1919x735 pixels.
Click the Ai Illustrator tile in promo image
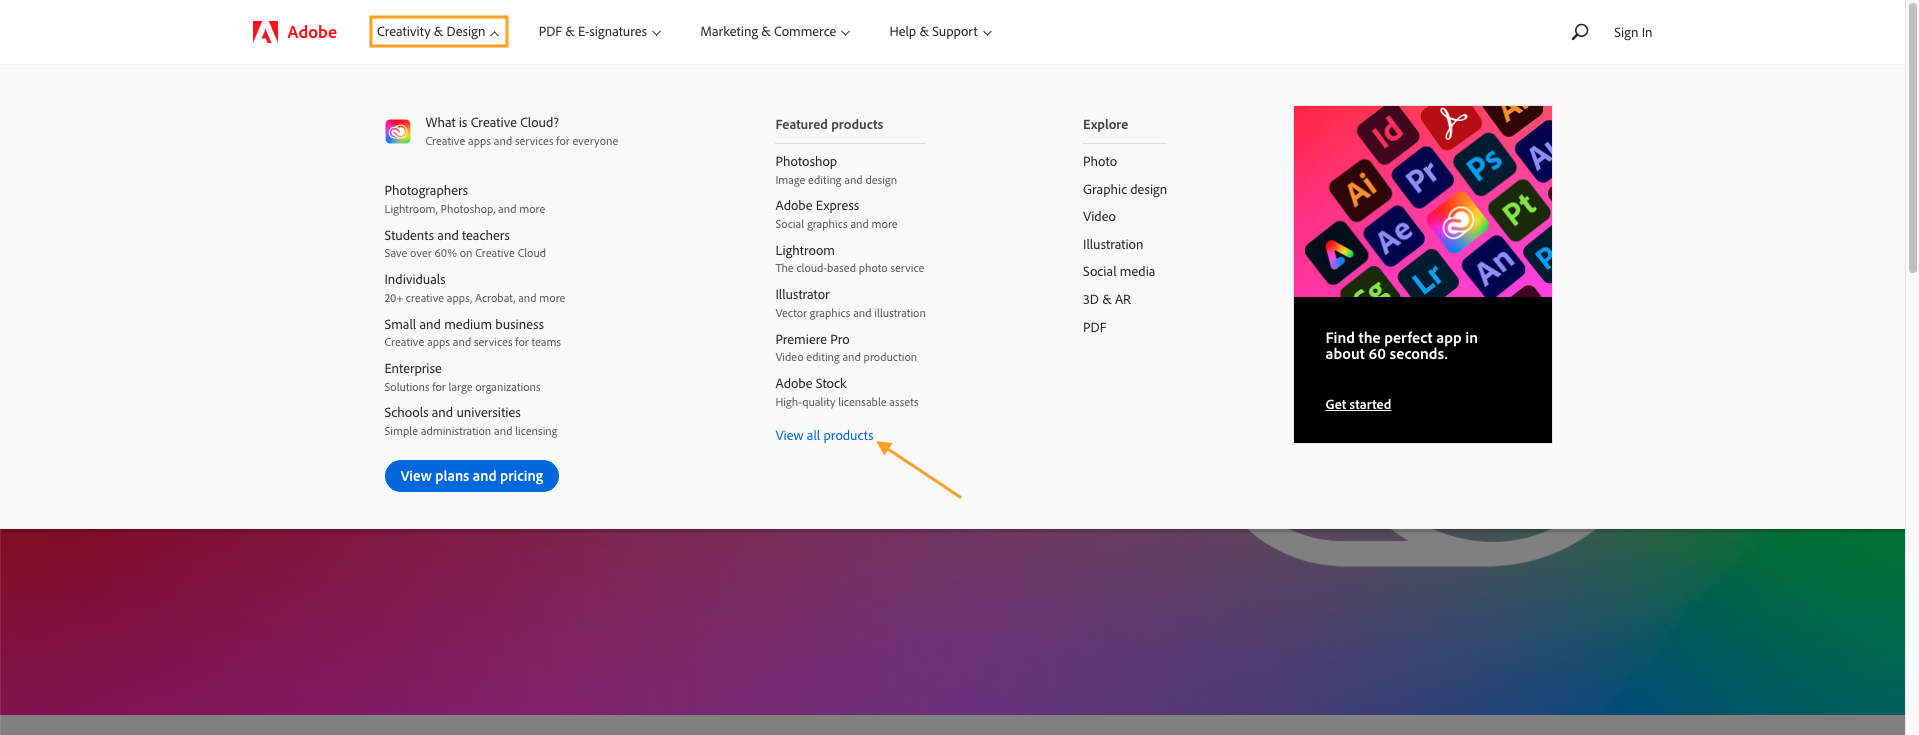(1361, 187)
